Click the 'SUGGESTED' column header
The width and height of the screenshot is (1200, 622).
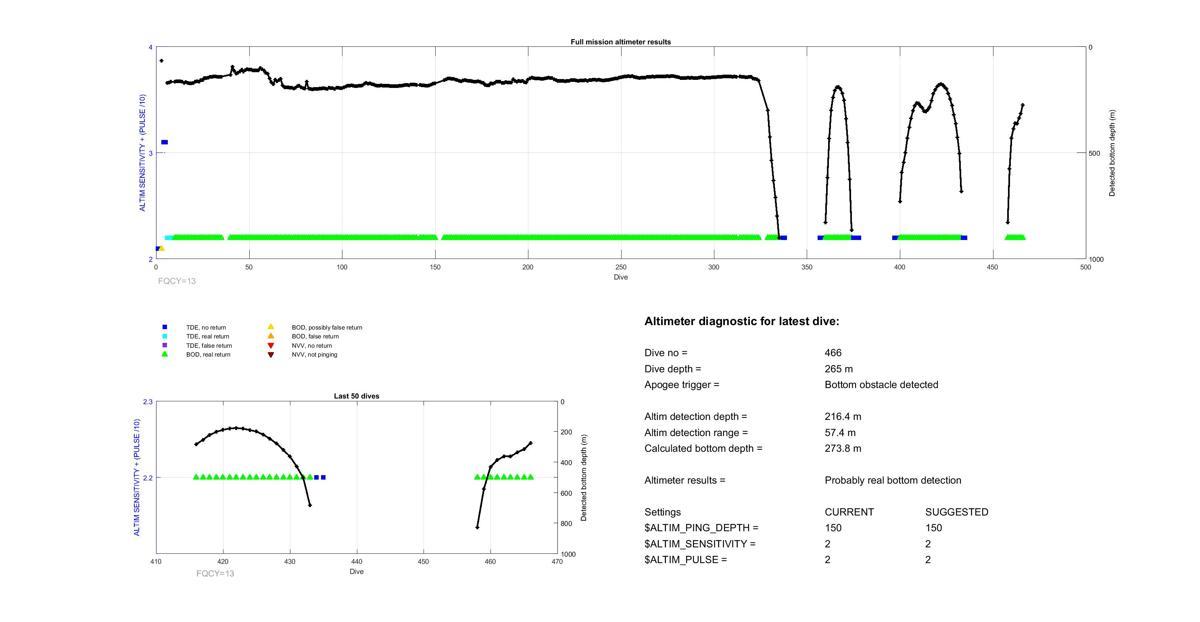point(957,512)
